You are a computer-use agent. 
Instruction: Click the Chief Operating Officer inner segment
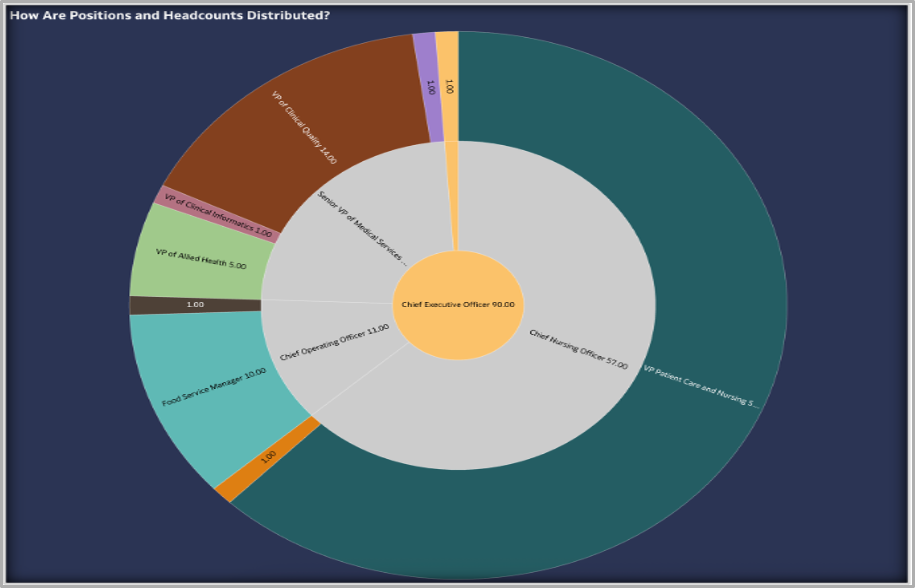click(x=335, y=340)
